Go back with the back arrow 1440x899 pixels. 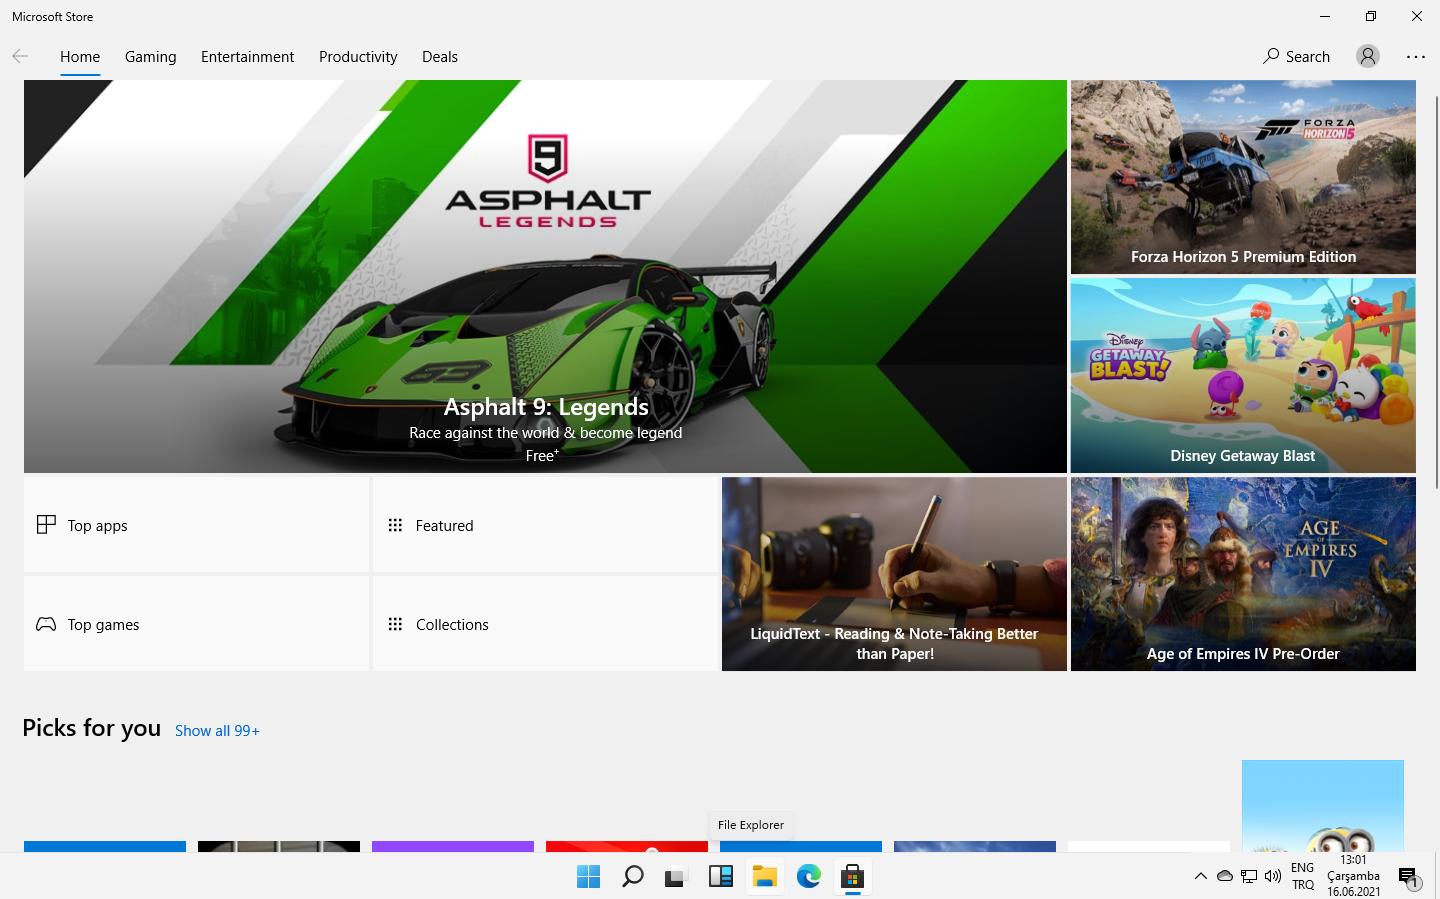[20, 56]
